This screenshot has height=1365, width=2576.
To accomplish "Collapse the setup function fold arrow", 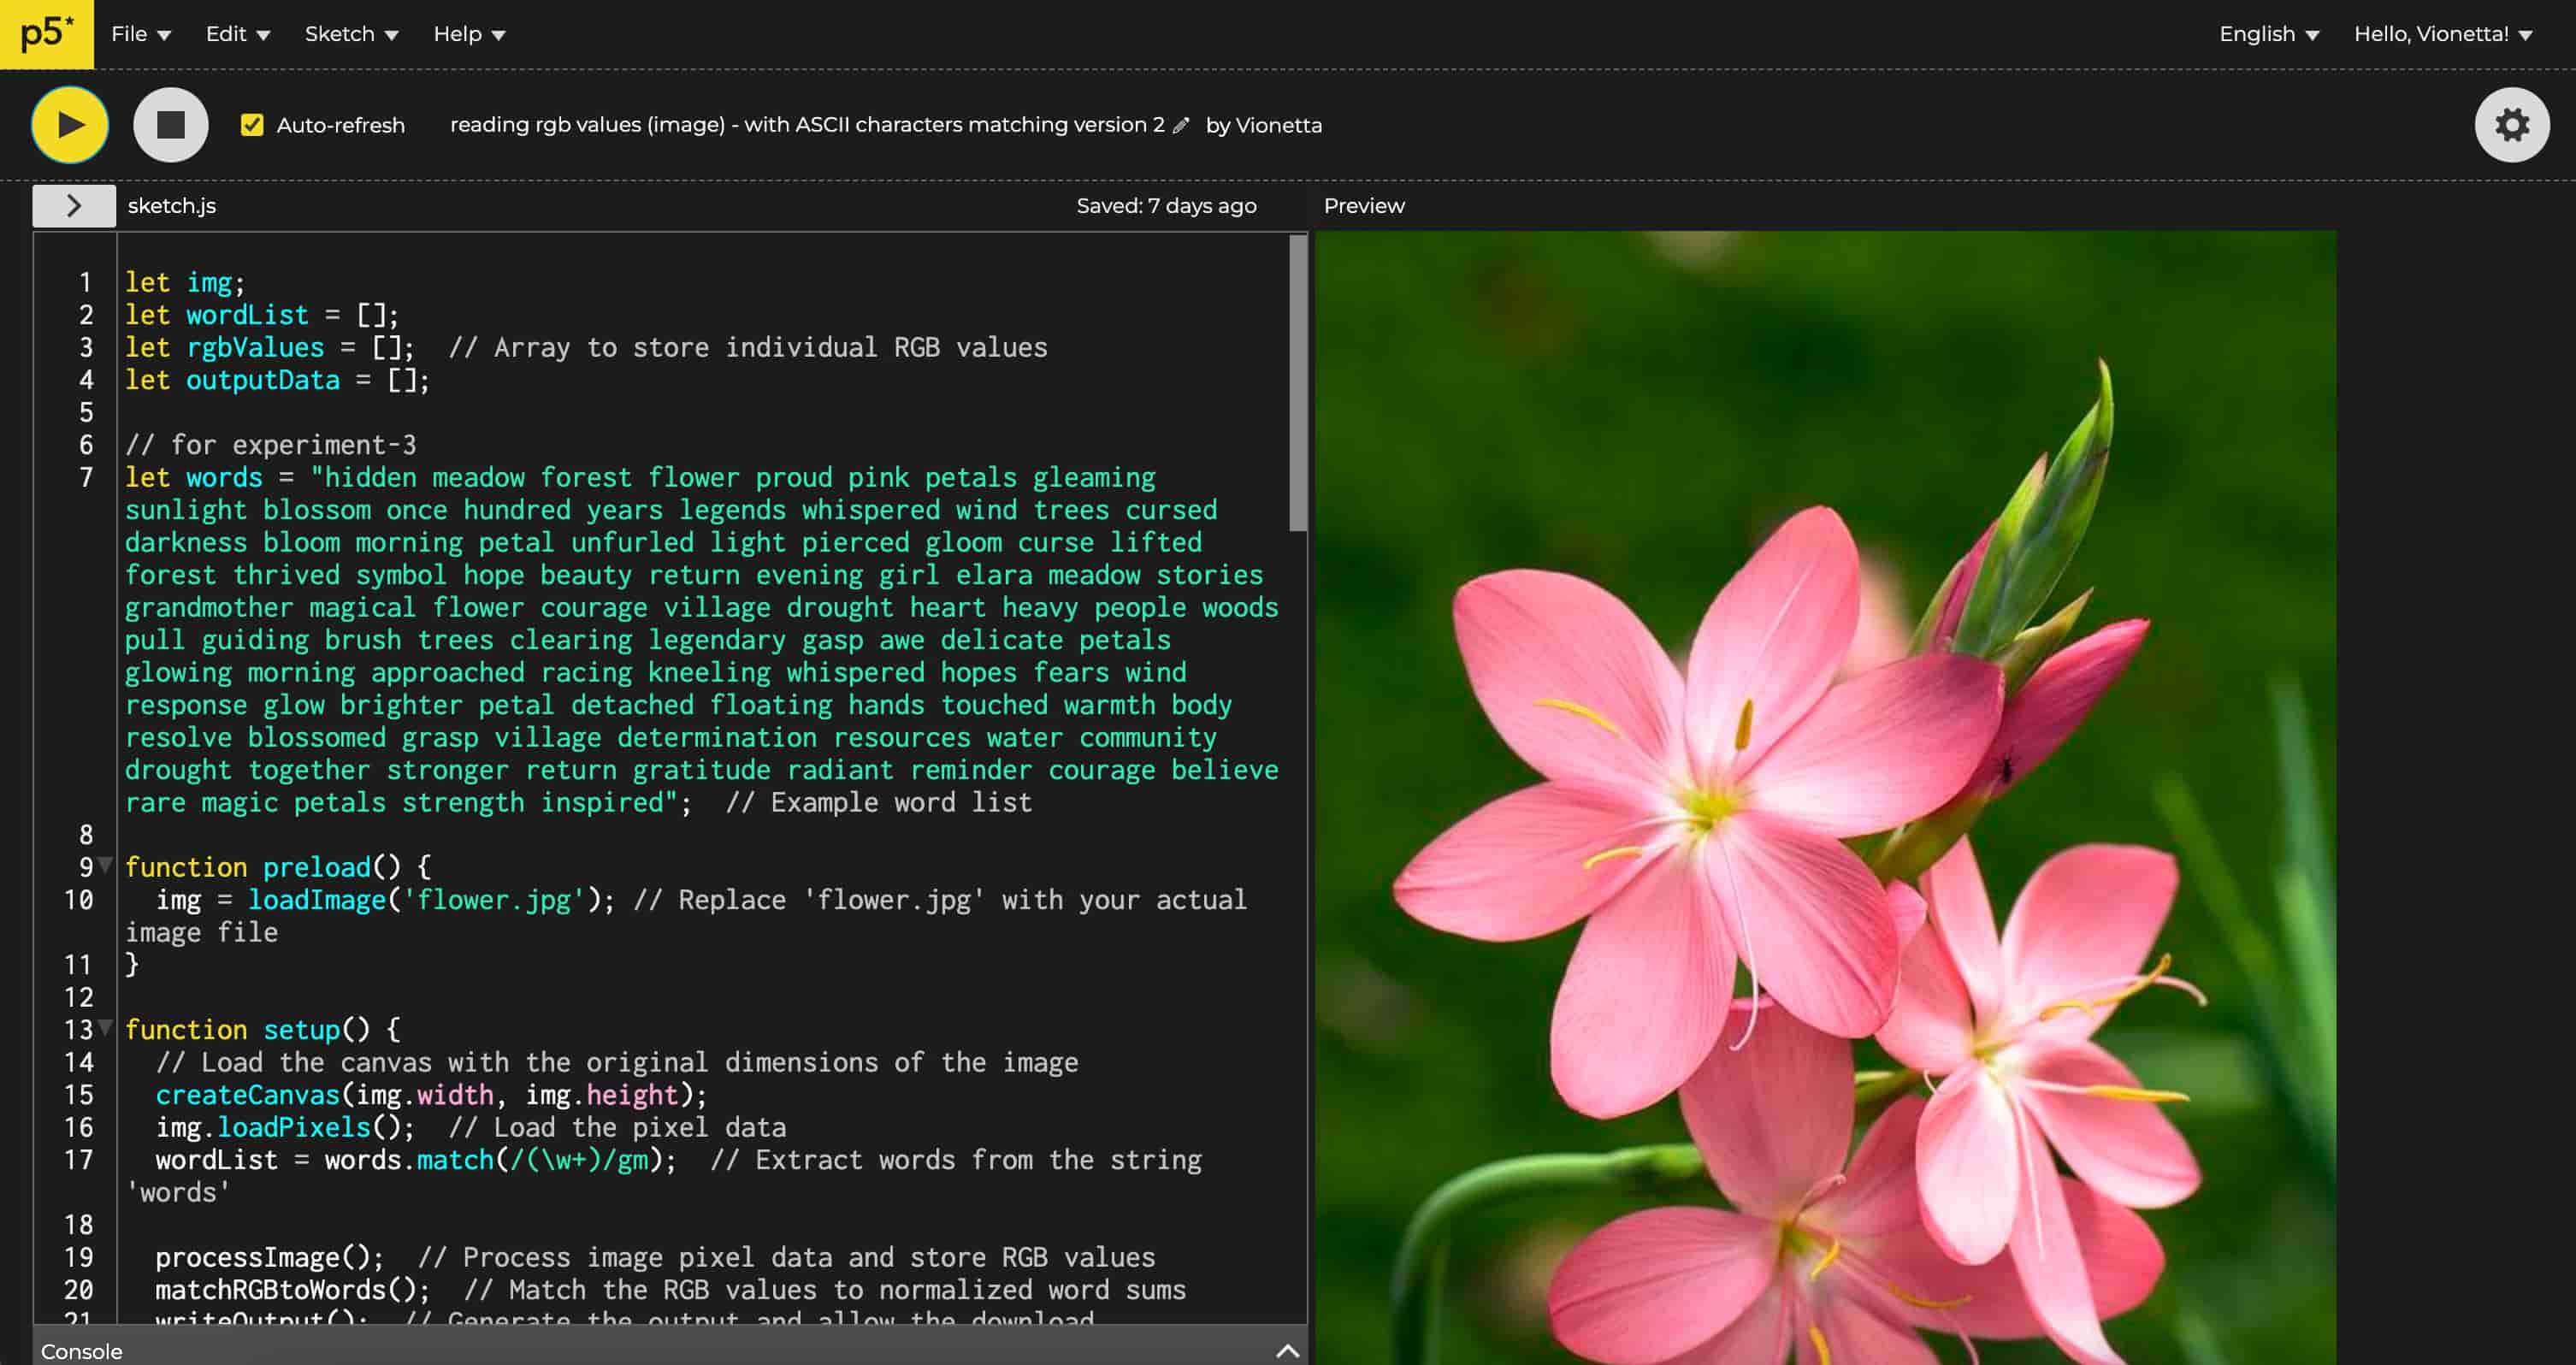I will point(105,1028).
